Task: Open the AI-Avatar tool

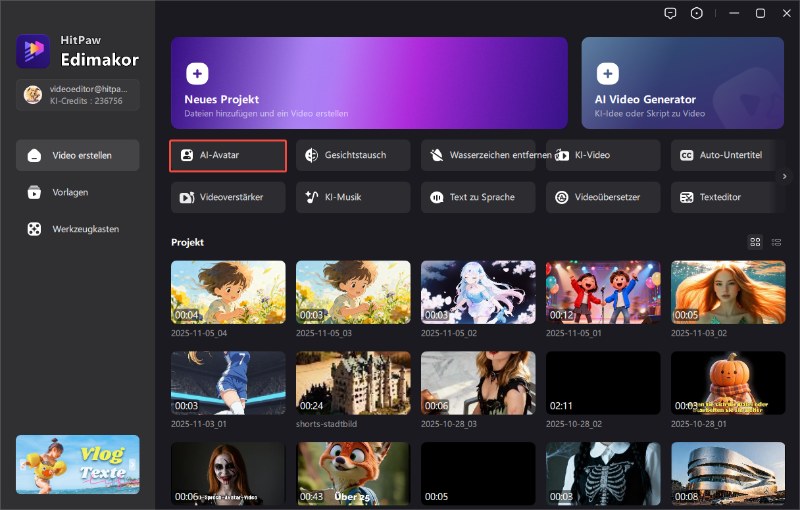Action: 228,156
